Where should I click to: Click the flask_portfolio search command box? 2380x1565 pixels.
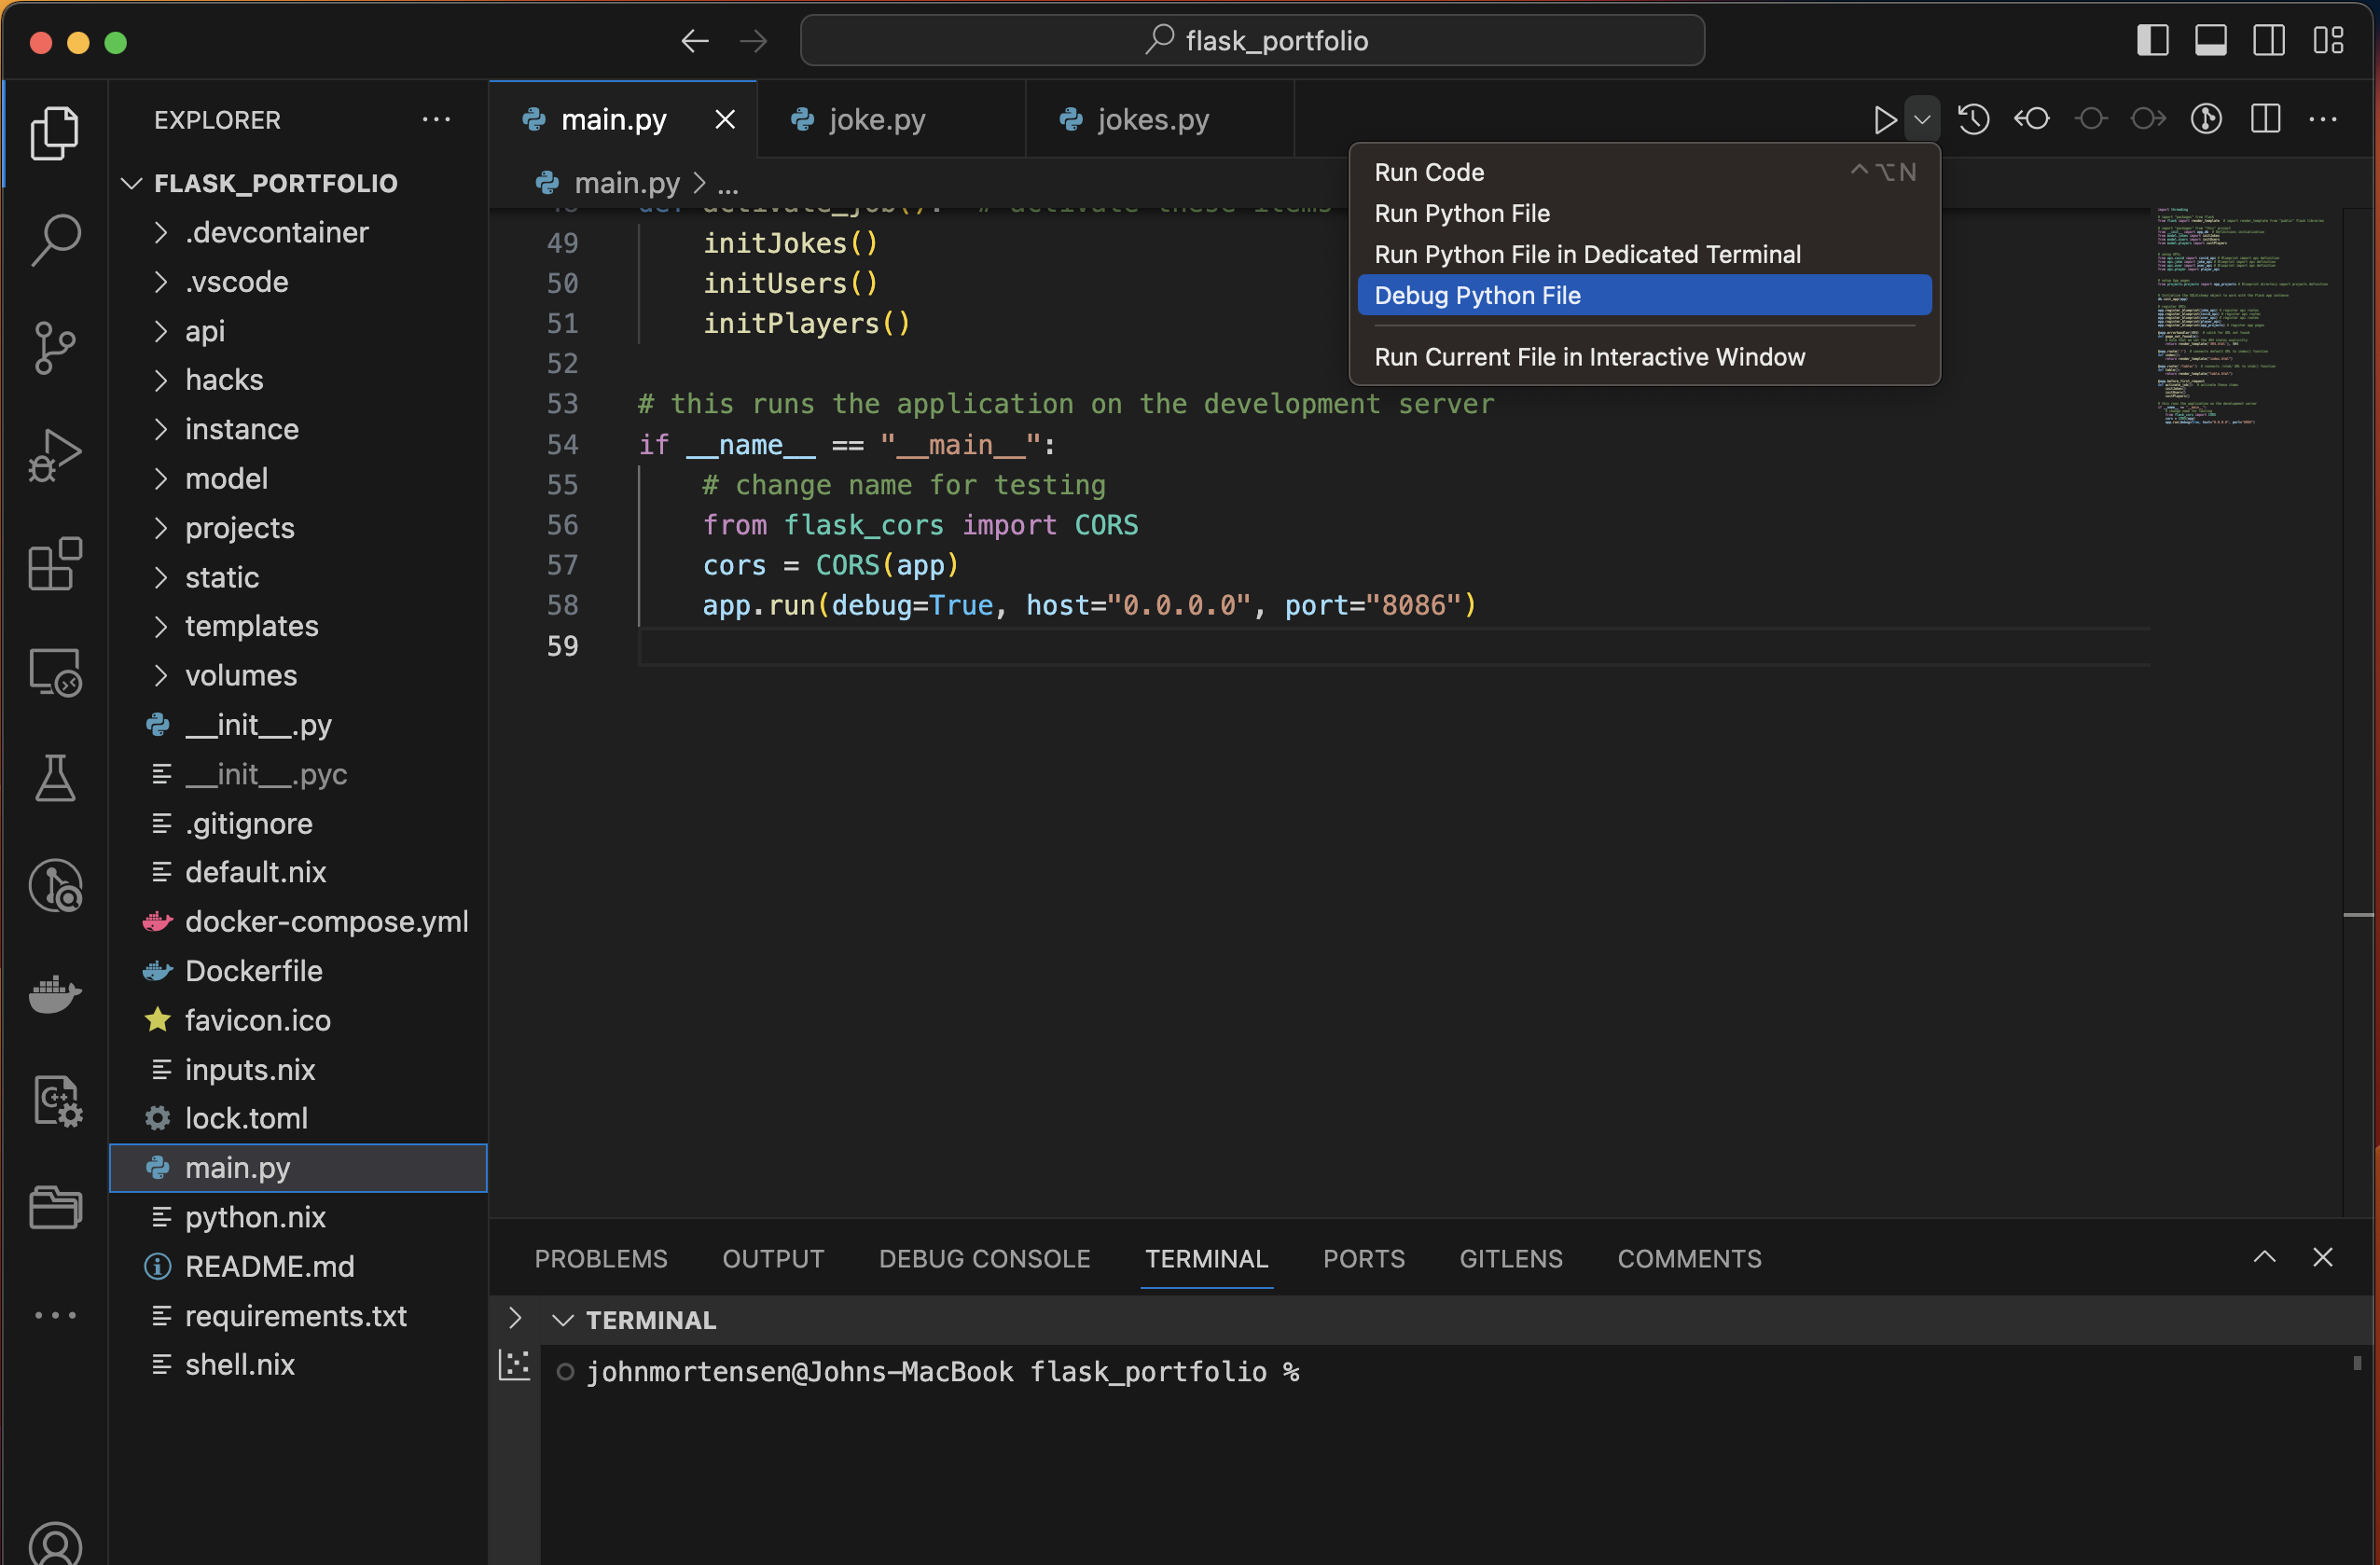click(1252, 41)
